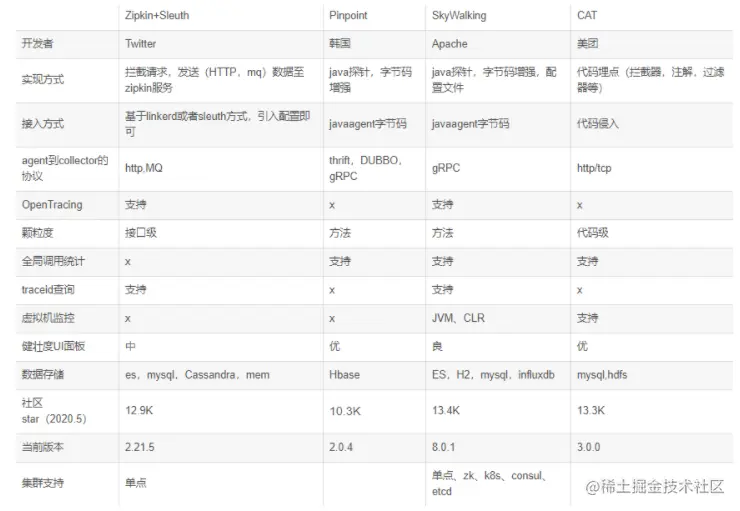Screen dimensions: 740x511
Task: Click the 'Pinpoint' column header
Action: (348, 16)
